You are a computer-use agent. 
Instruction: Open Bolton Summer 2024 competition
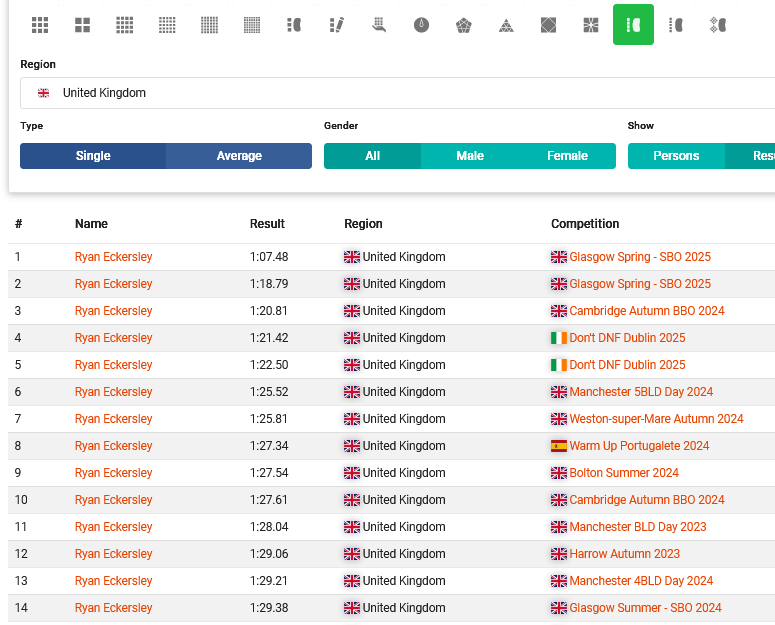(624, 473)
